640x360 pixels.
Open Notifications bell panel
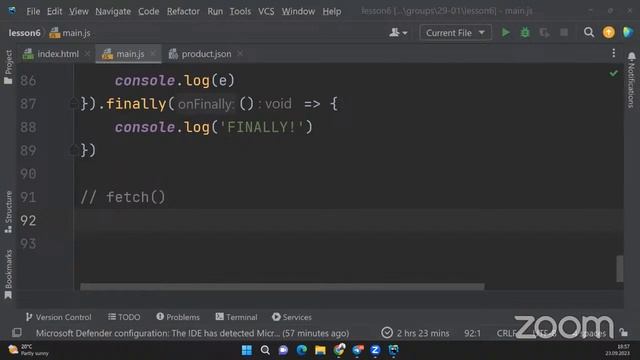[631, 80]
